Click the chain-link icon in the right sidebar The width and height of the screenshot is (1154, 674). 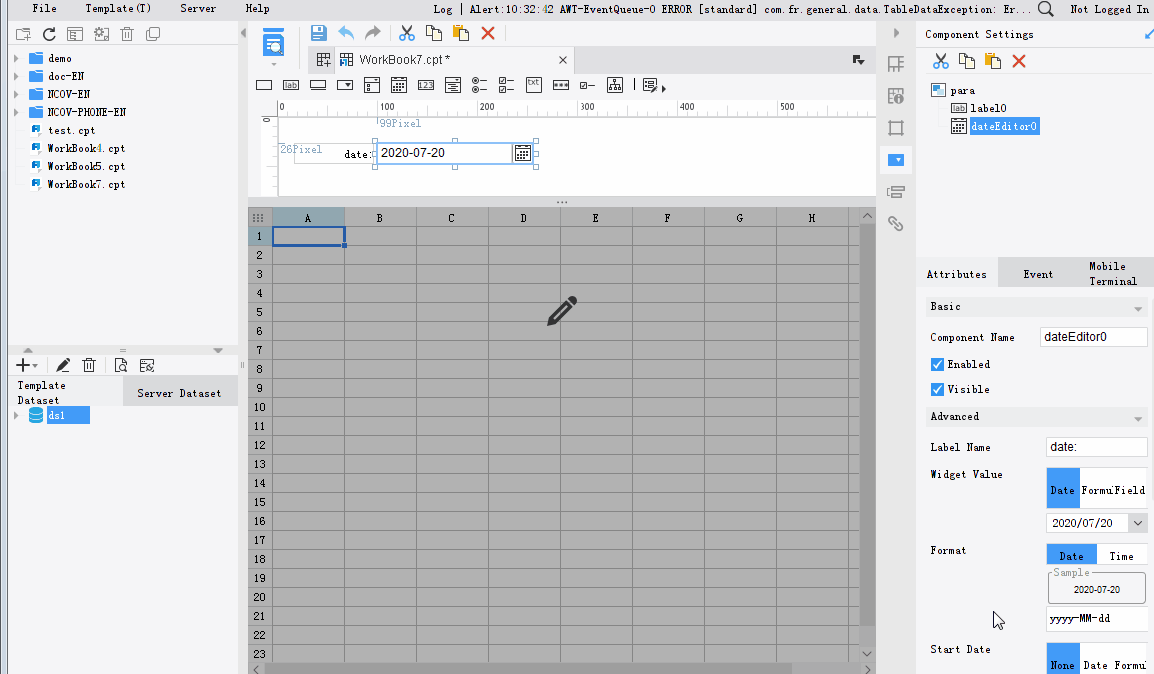pyautogui.click(x=896, y=224)
